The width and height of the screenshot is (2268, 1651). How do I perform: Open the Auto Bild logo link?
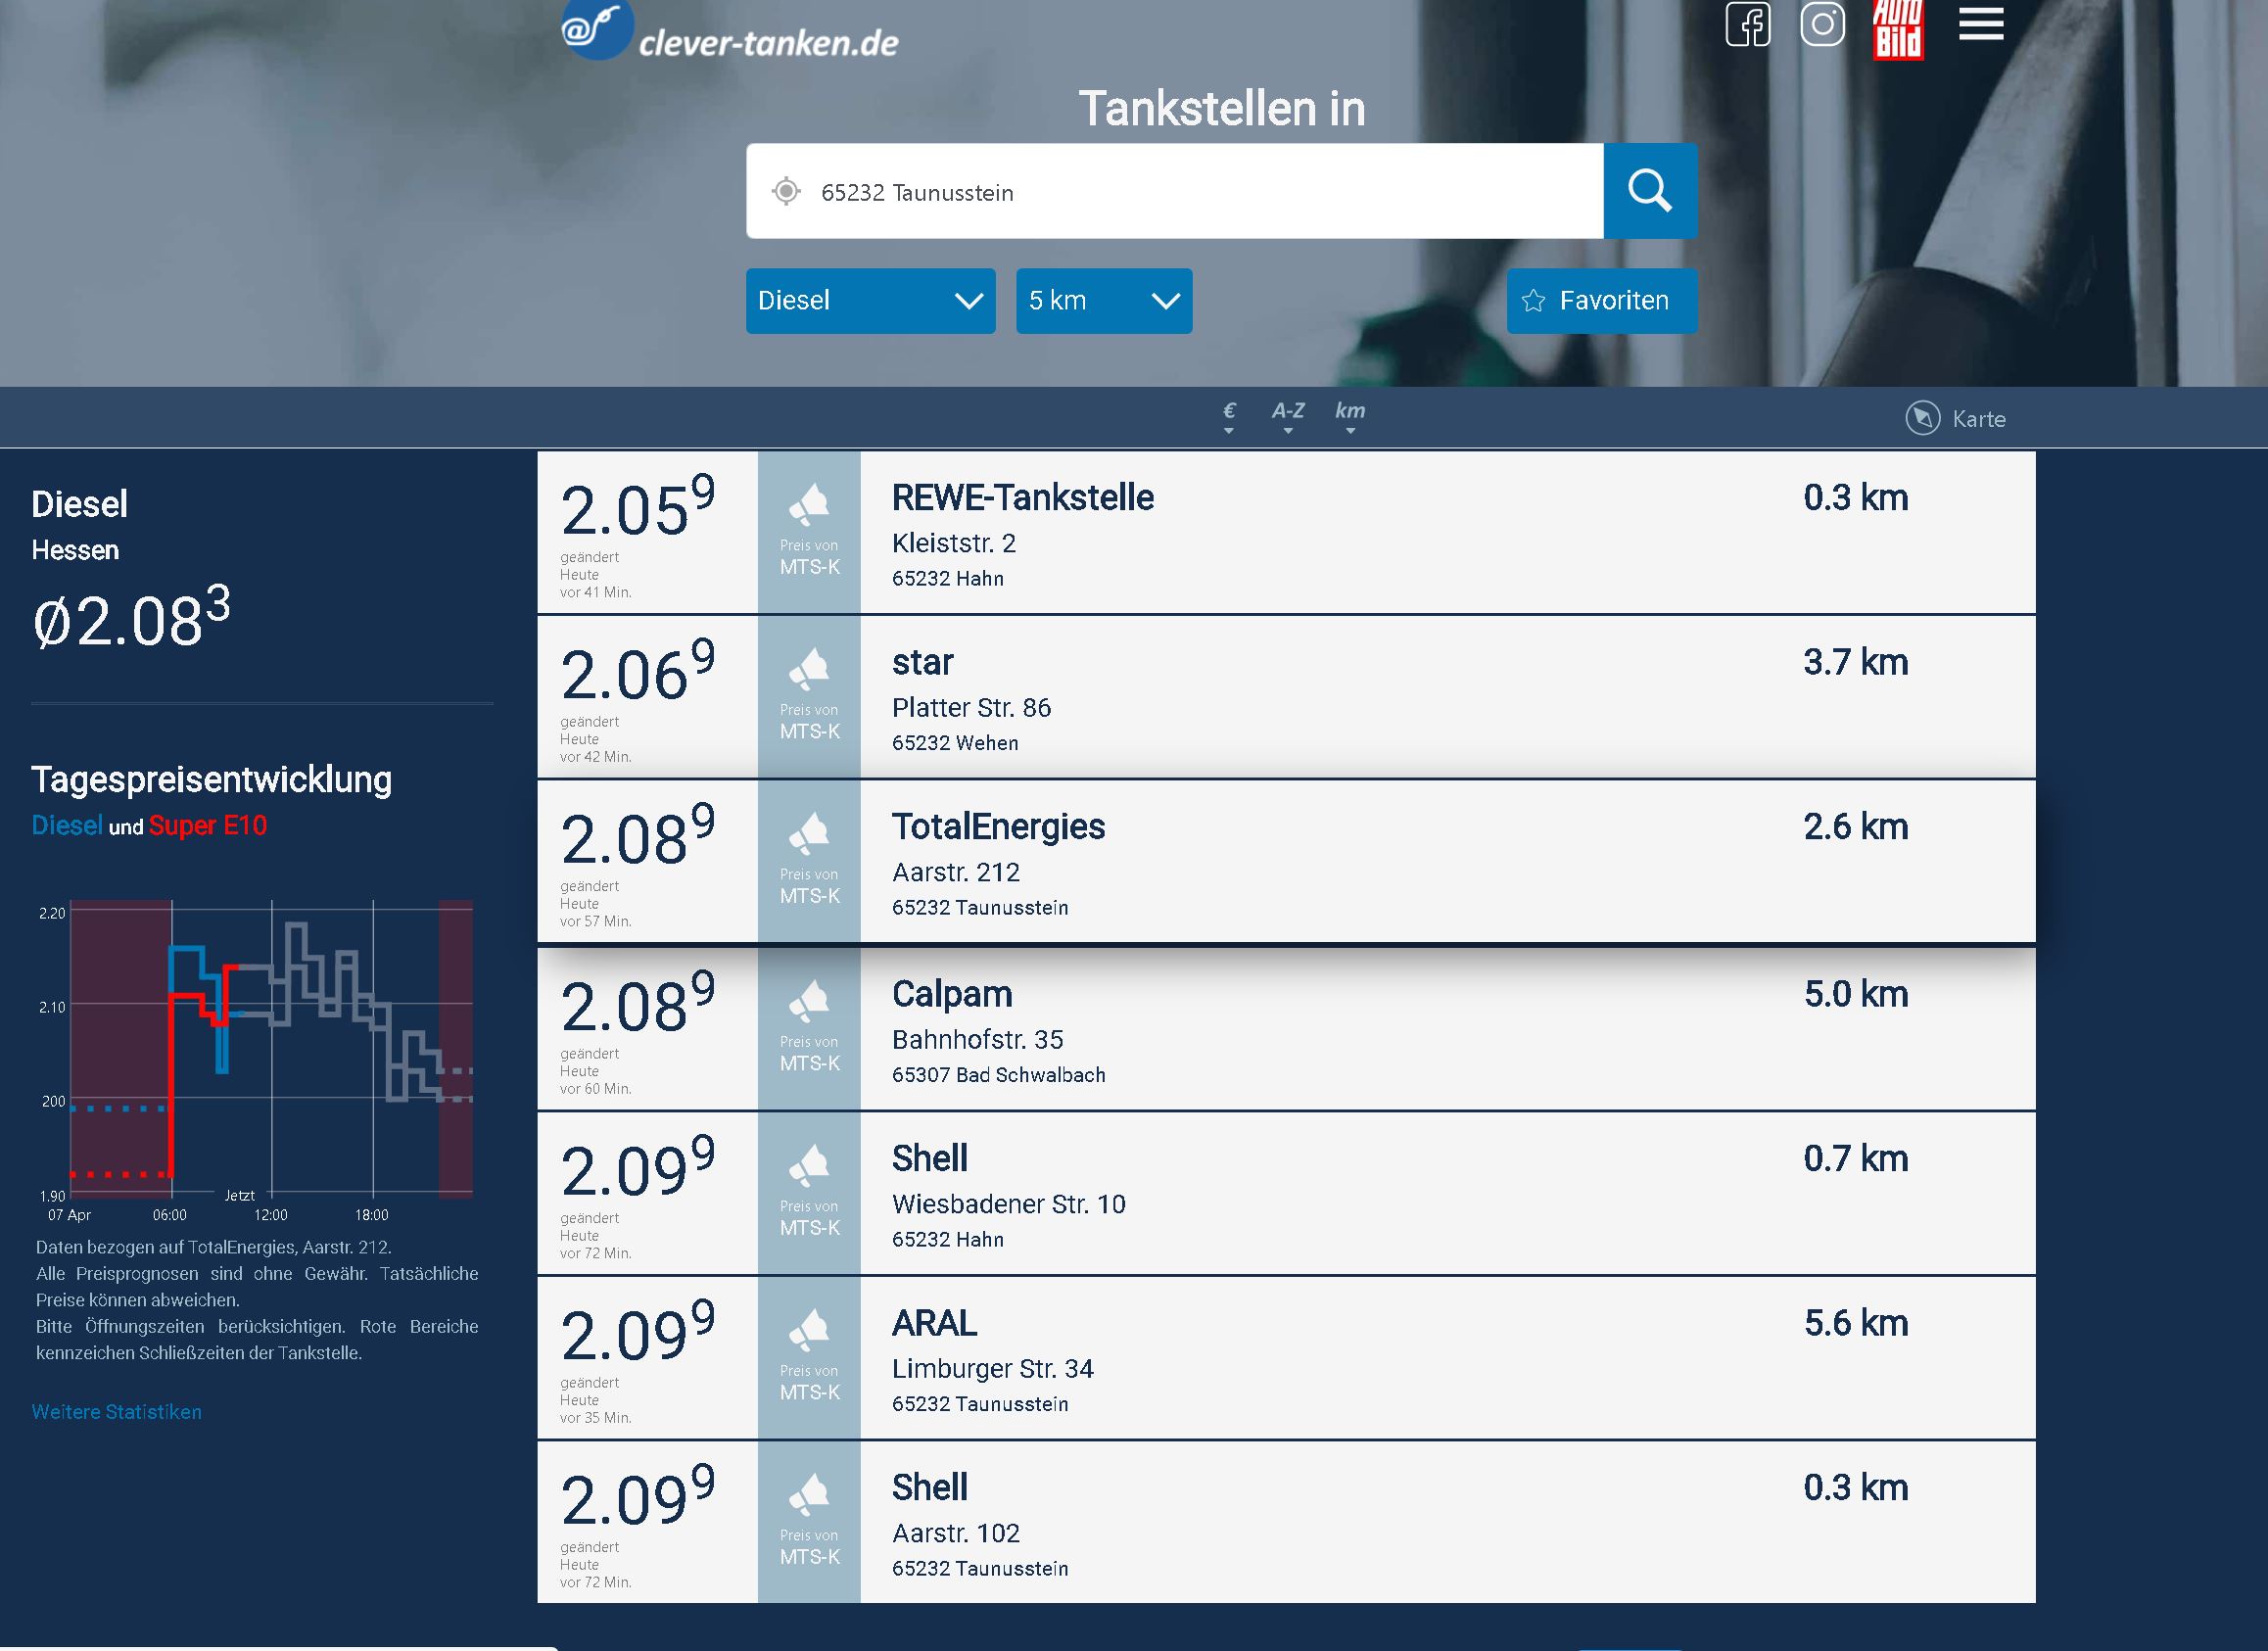pyautogui.click(x=1898, y=30)
